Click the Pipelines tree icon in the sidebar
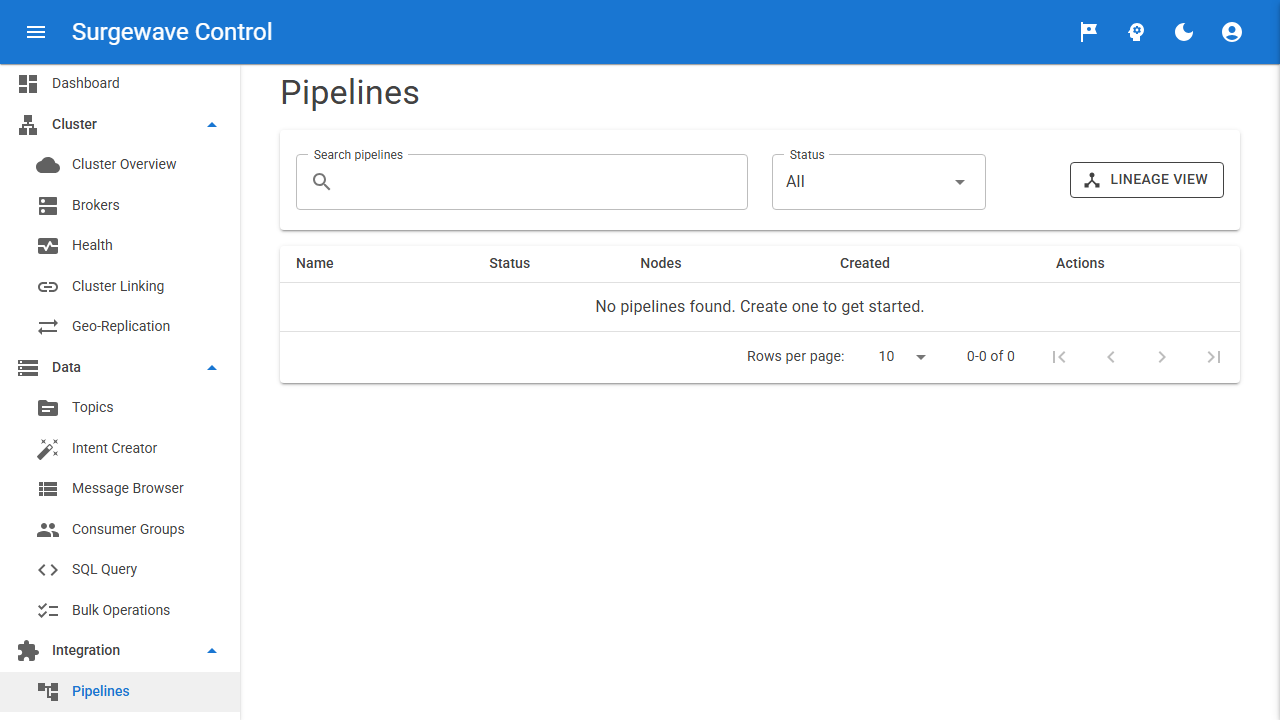The image size is (1280, 720). click(48, 692)
